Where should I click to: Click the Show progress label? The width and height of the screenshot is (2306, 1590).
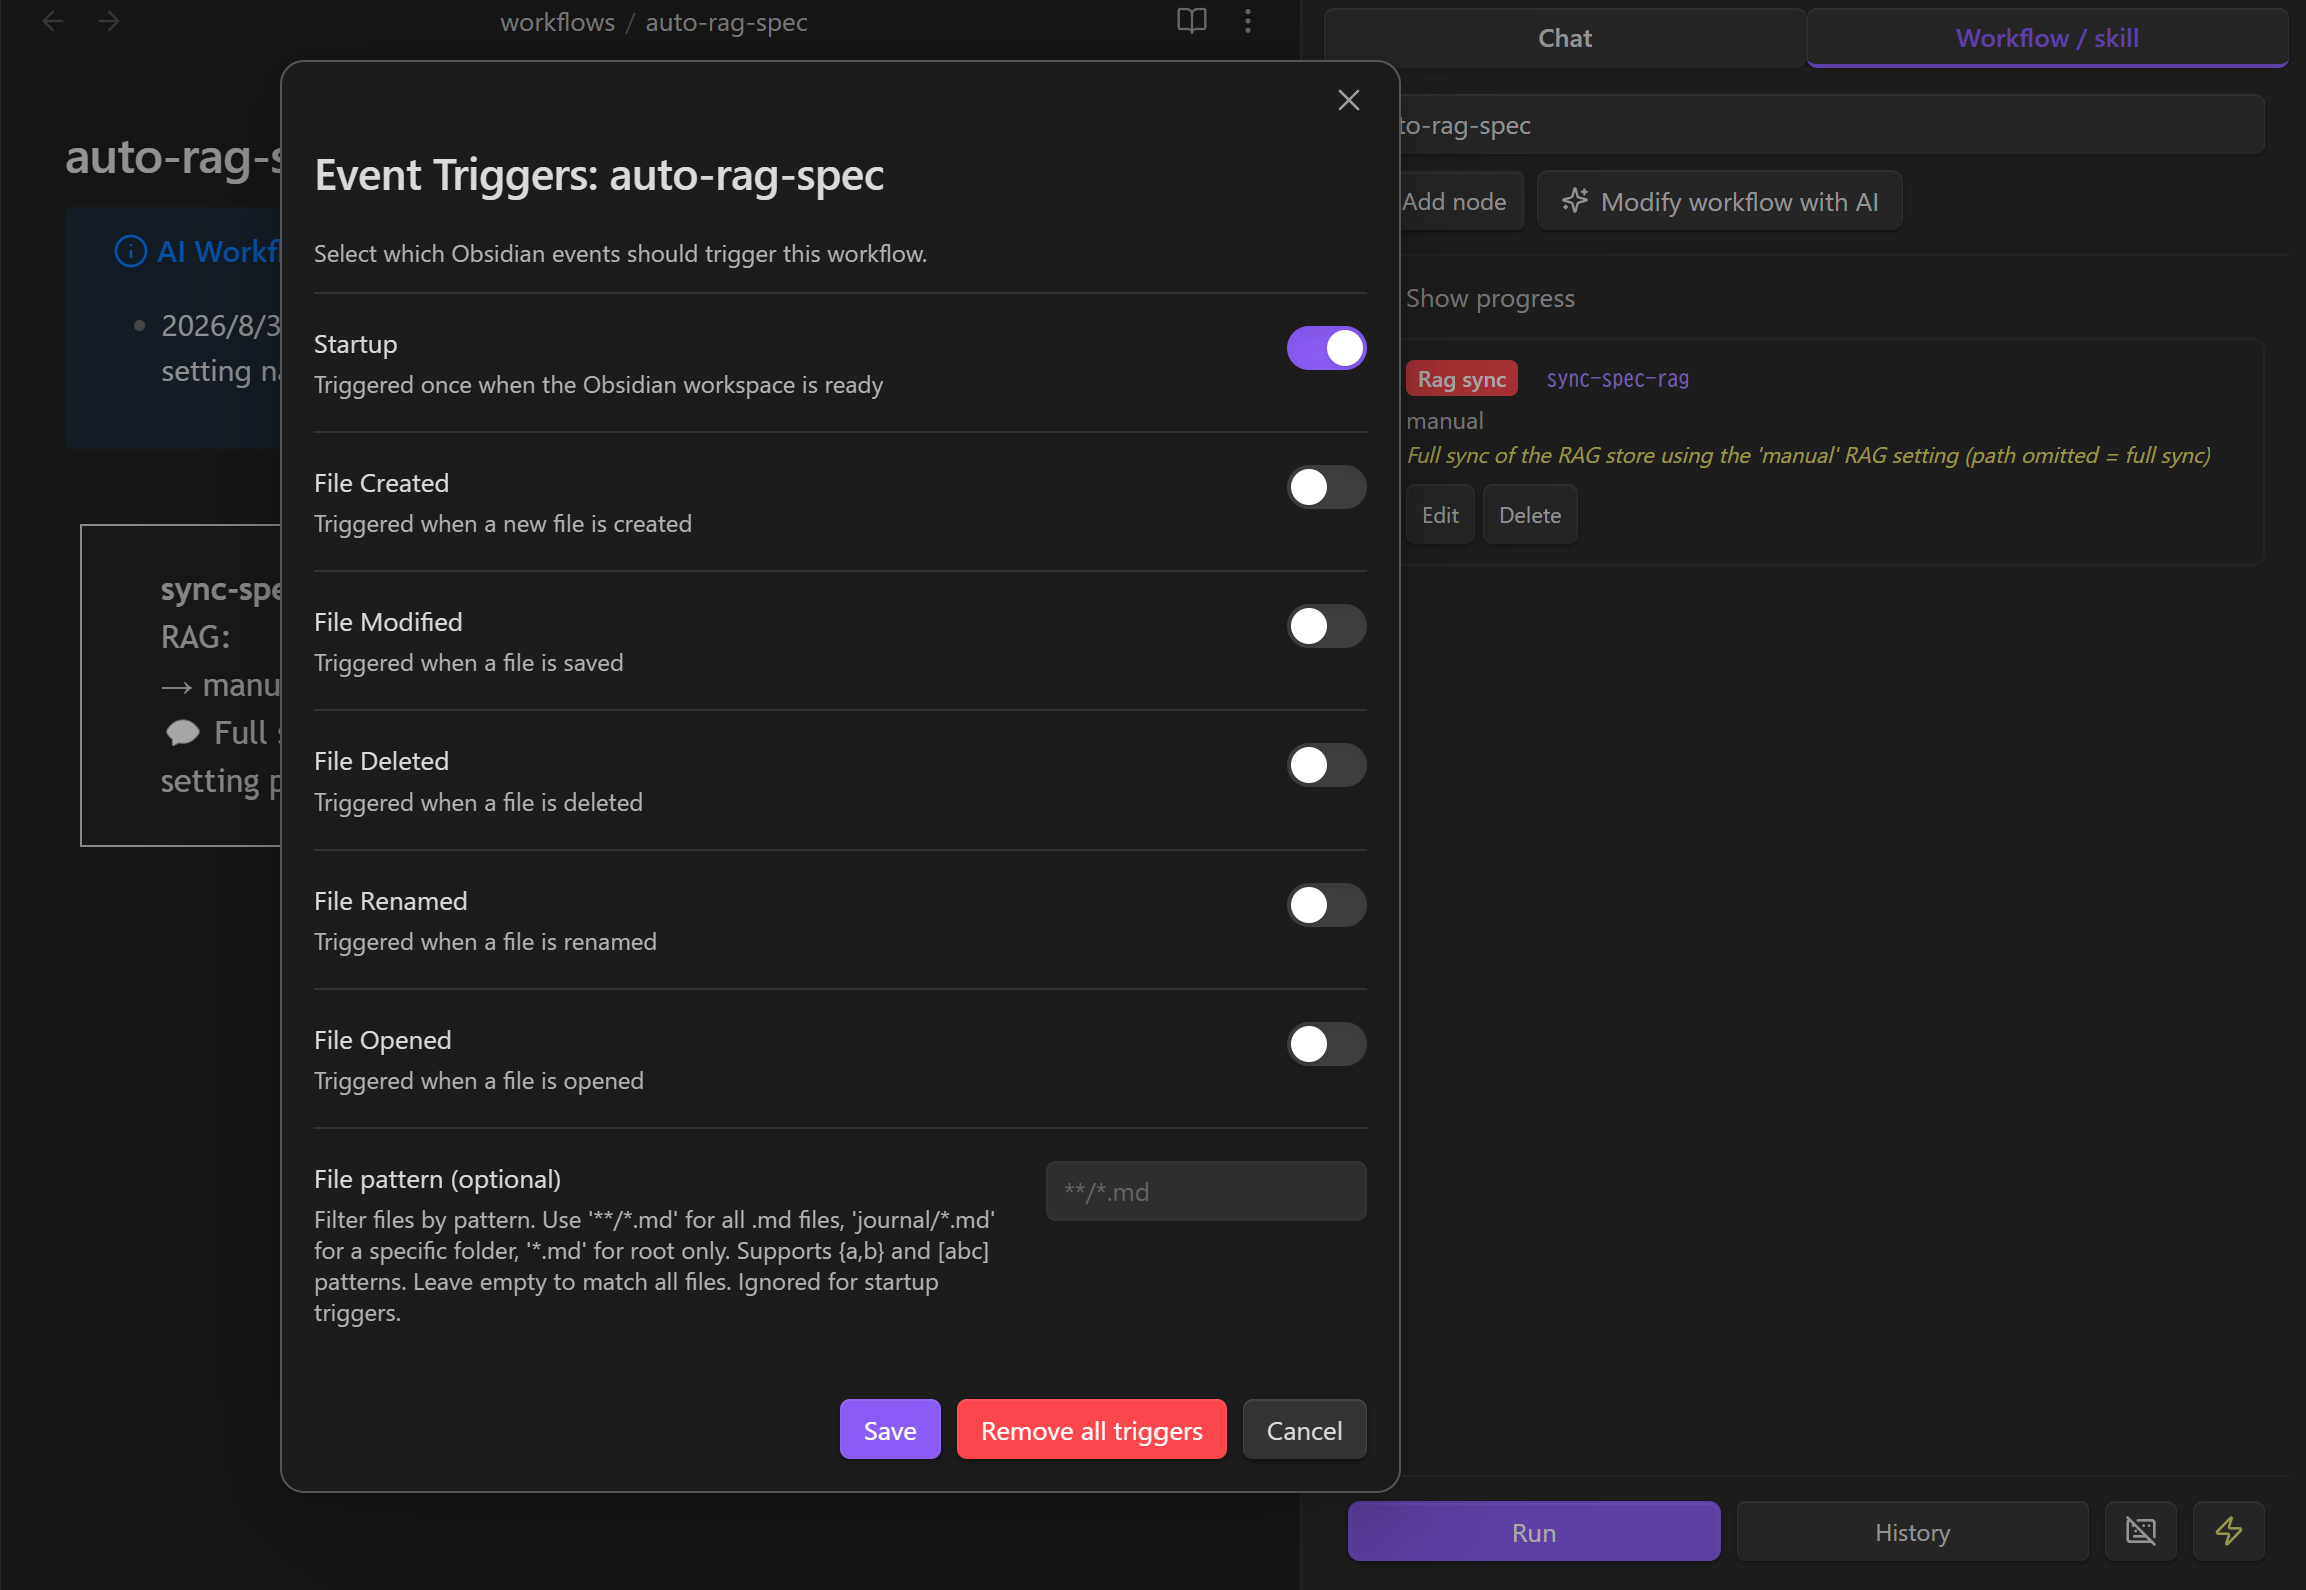pos(1490,298)
